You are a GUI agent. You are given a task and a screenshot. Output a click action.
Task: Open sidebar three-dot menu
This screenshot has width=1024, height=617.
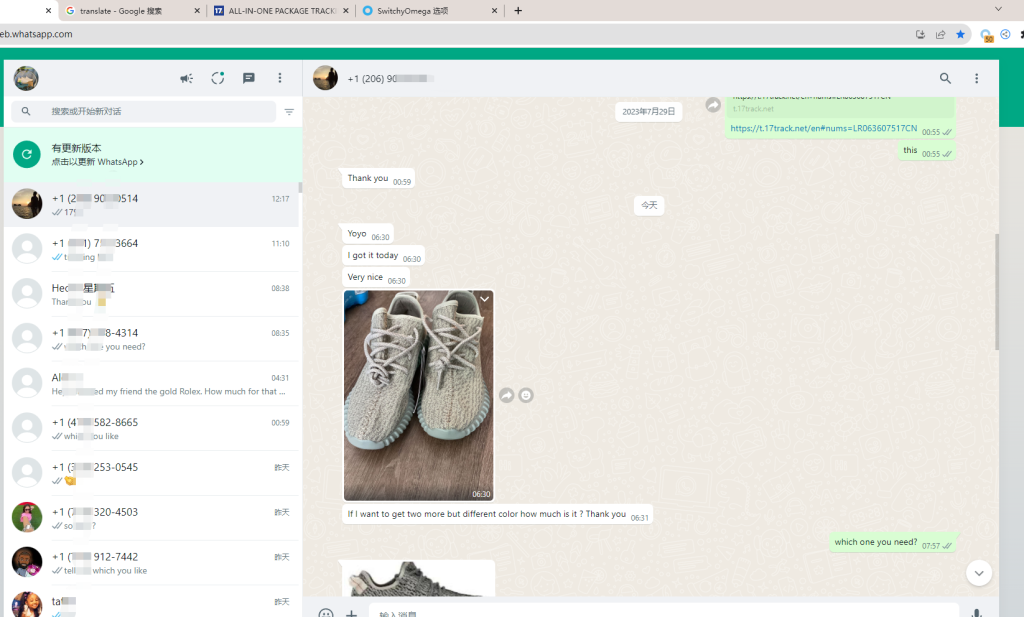click(x=280, y=78)
